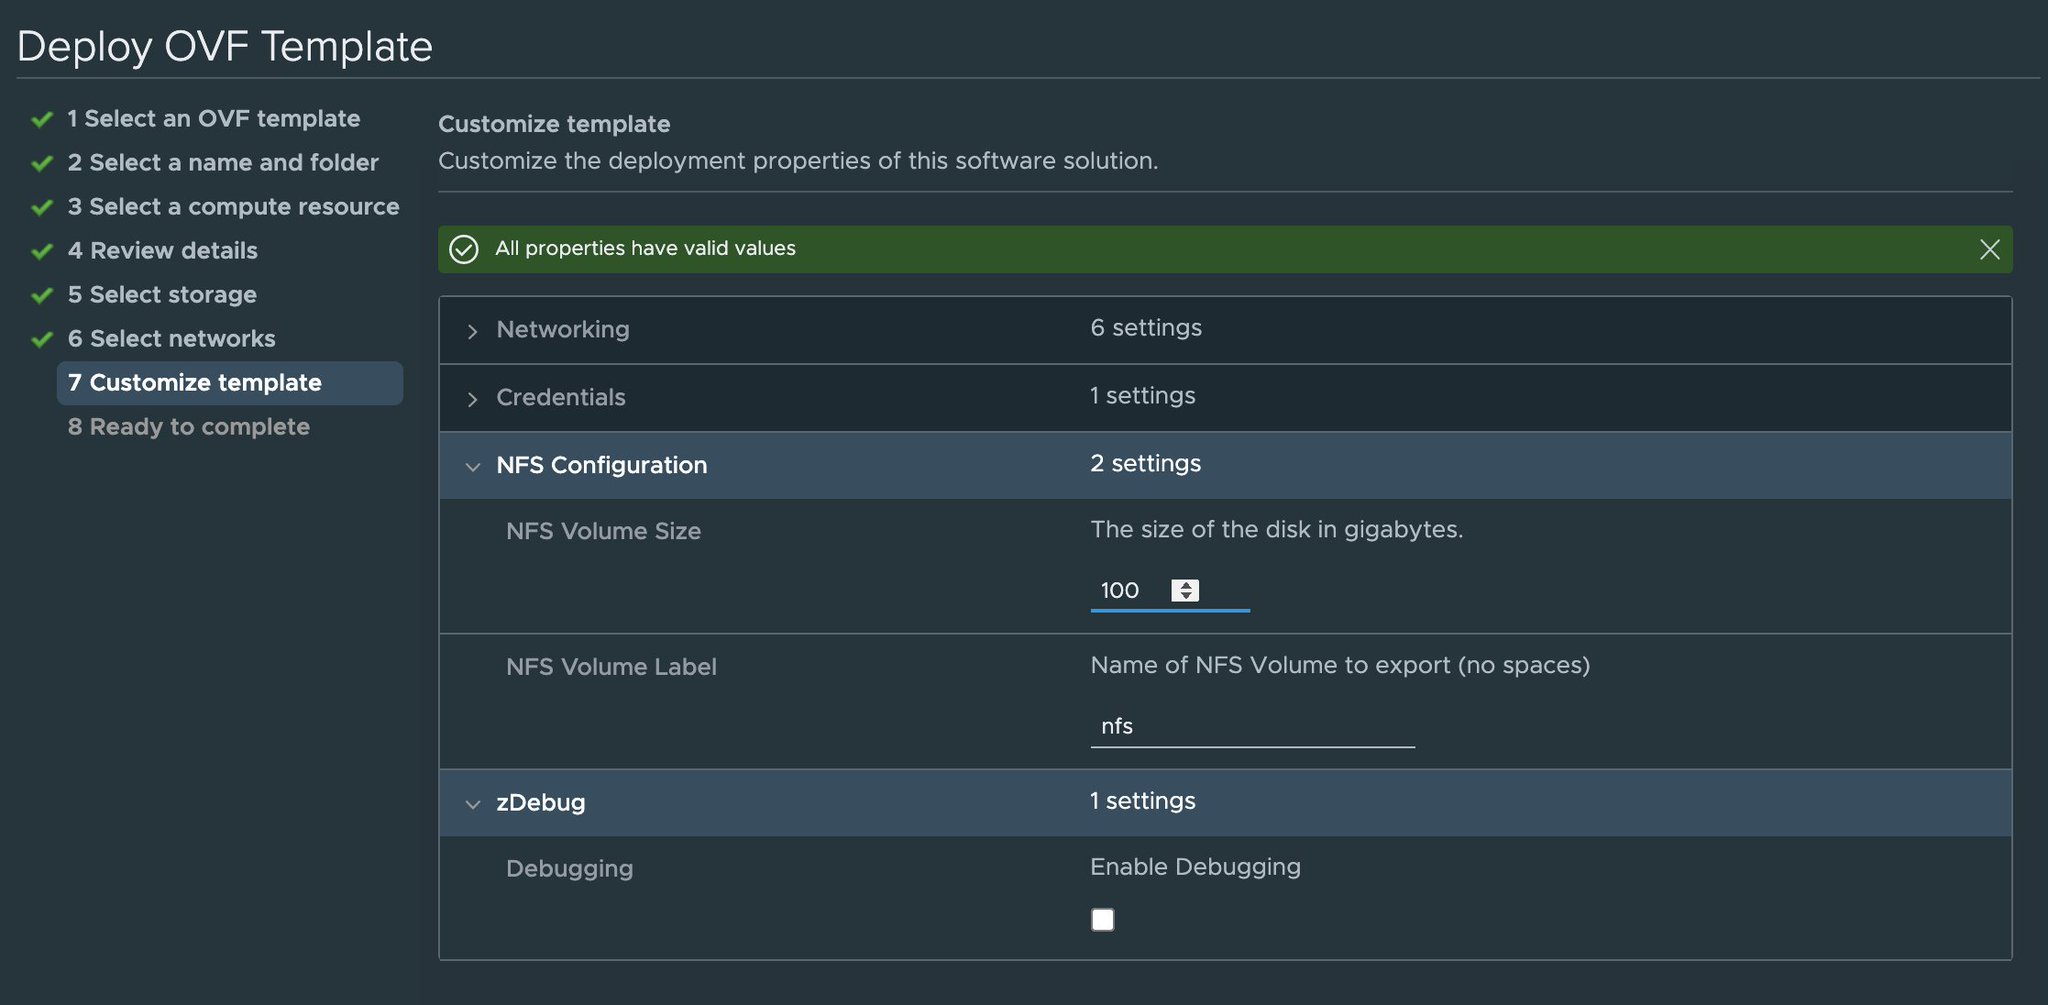
Task: Click step 8 Ready to complete
Action: 189,427
